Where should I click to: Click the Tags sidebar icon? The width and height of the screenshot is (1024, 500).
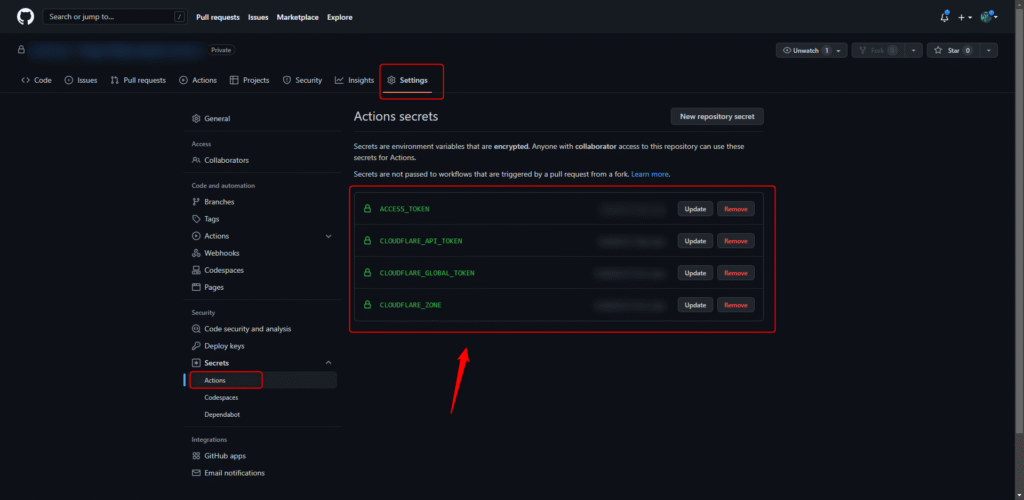coord(196,219)
